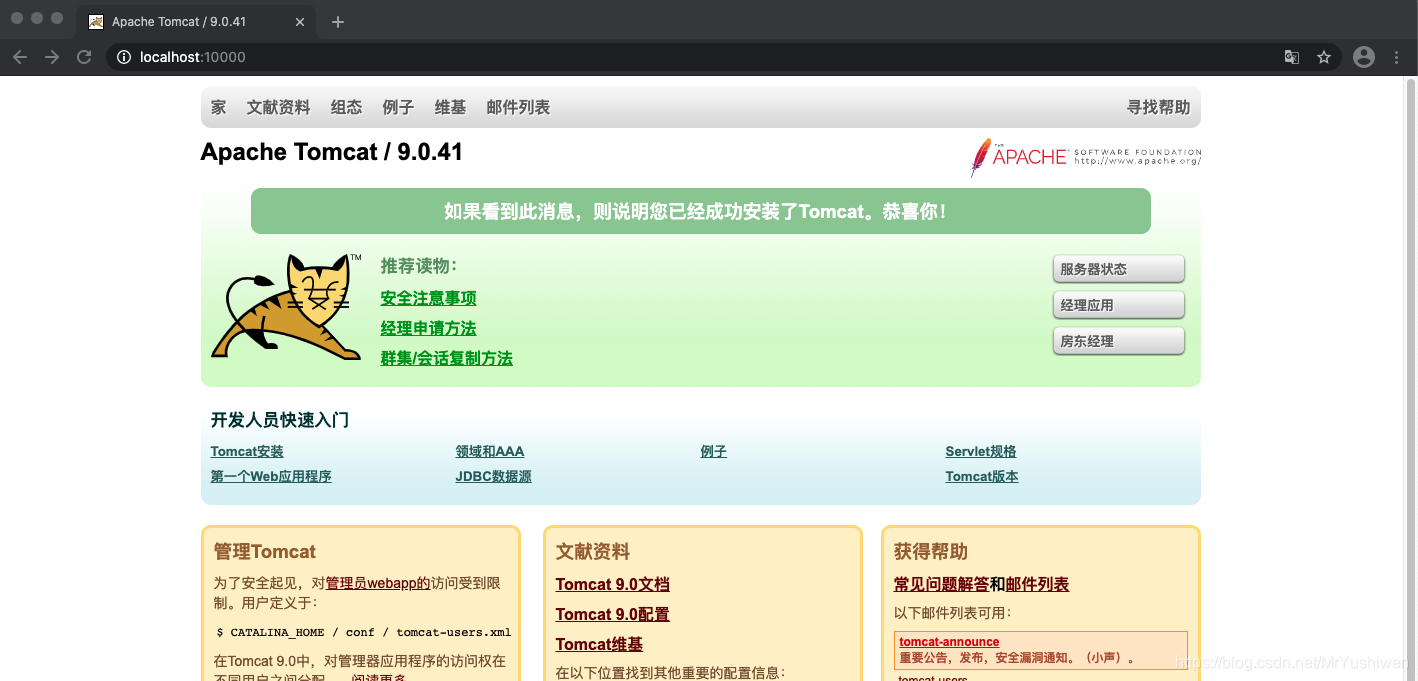Open the 家 navigation item
This screenshot has height=681, width=1418.
219,107
